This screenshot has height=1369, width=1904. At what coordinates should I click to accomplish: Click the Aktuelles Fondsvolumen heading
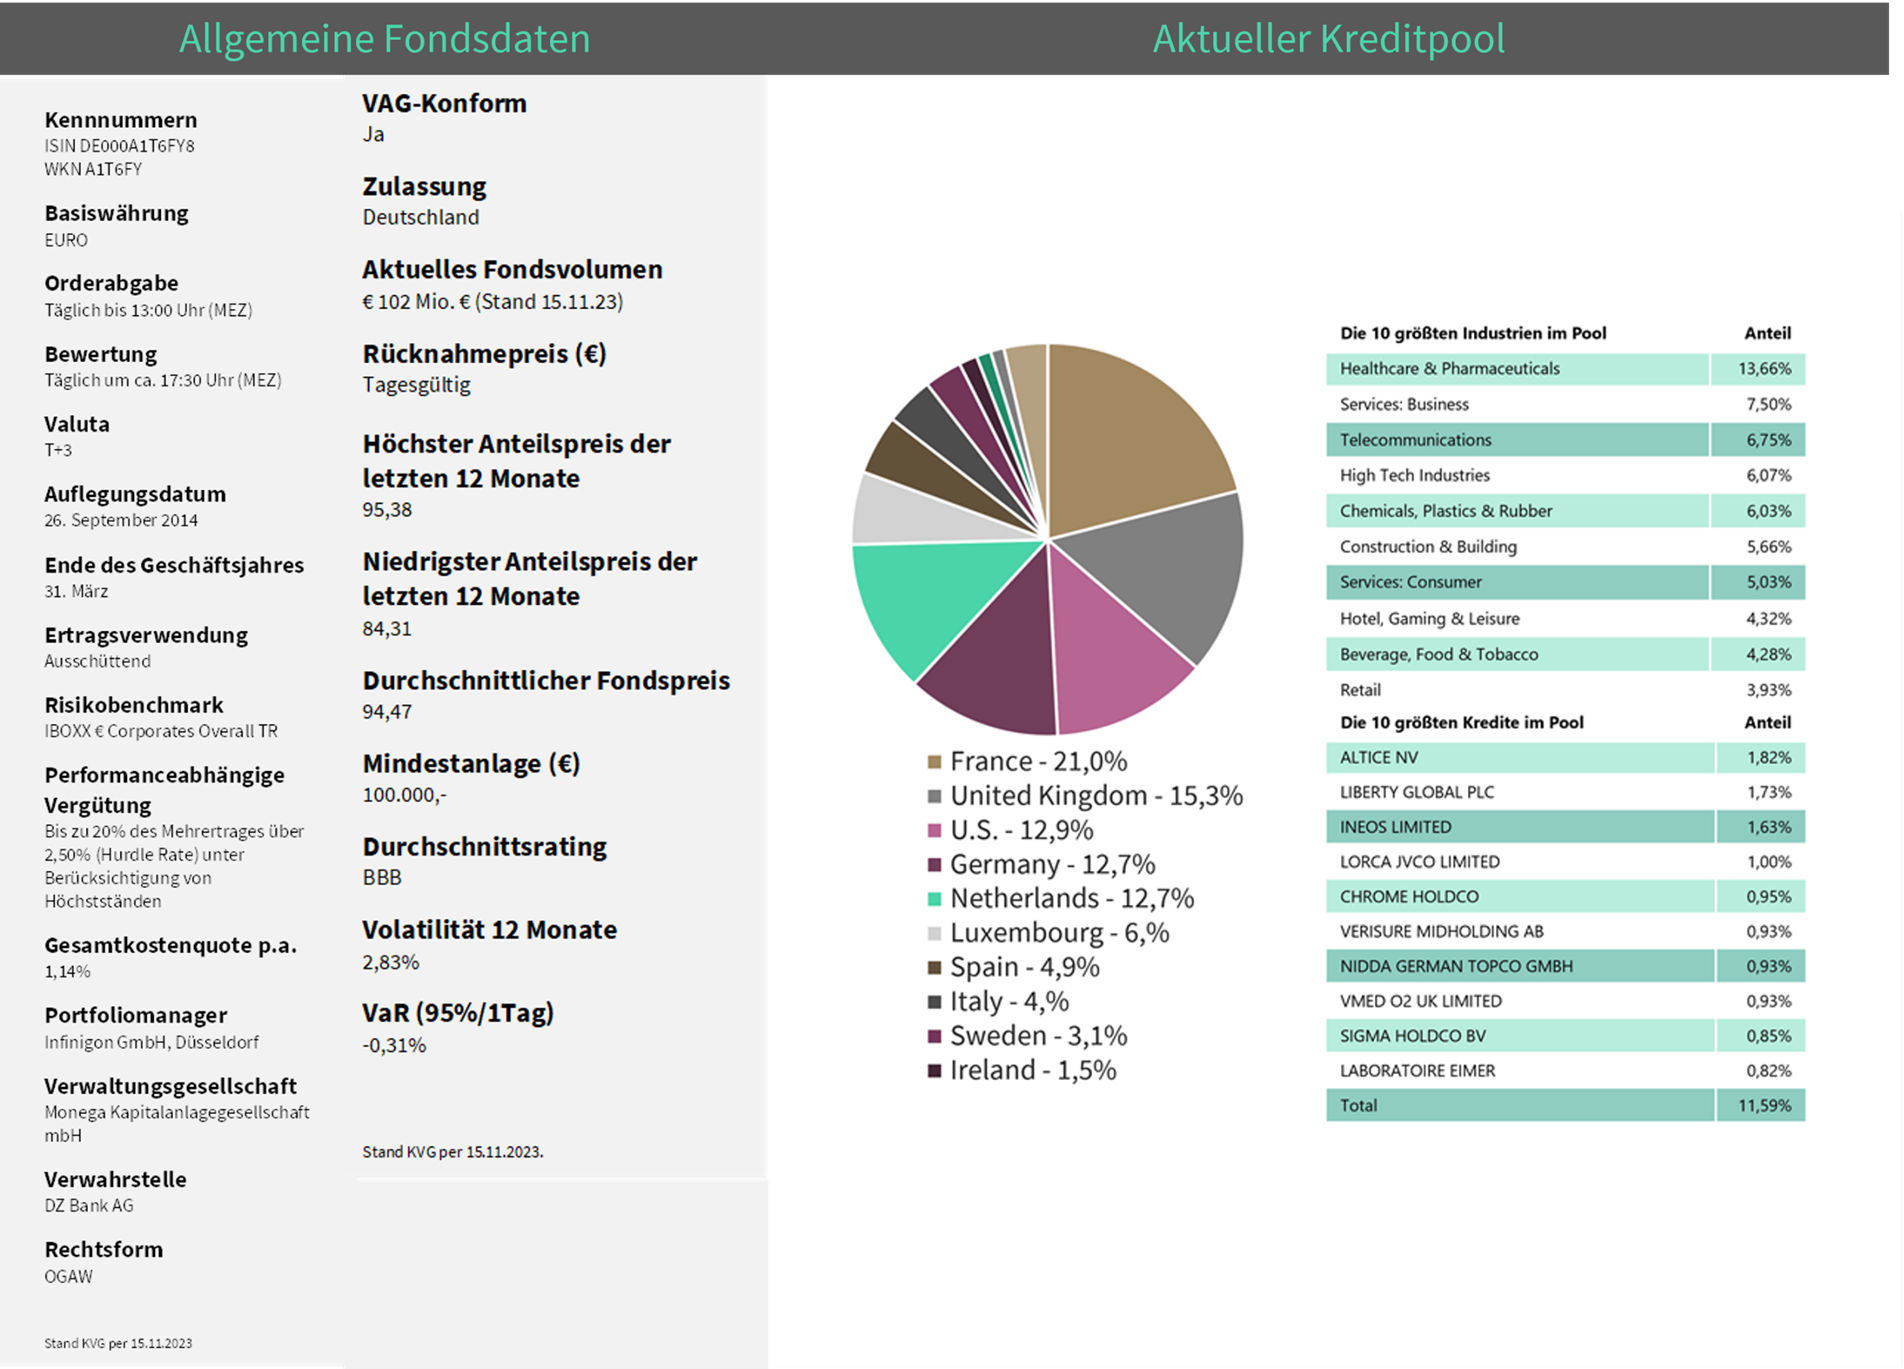click(x=512, y=270)
